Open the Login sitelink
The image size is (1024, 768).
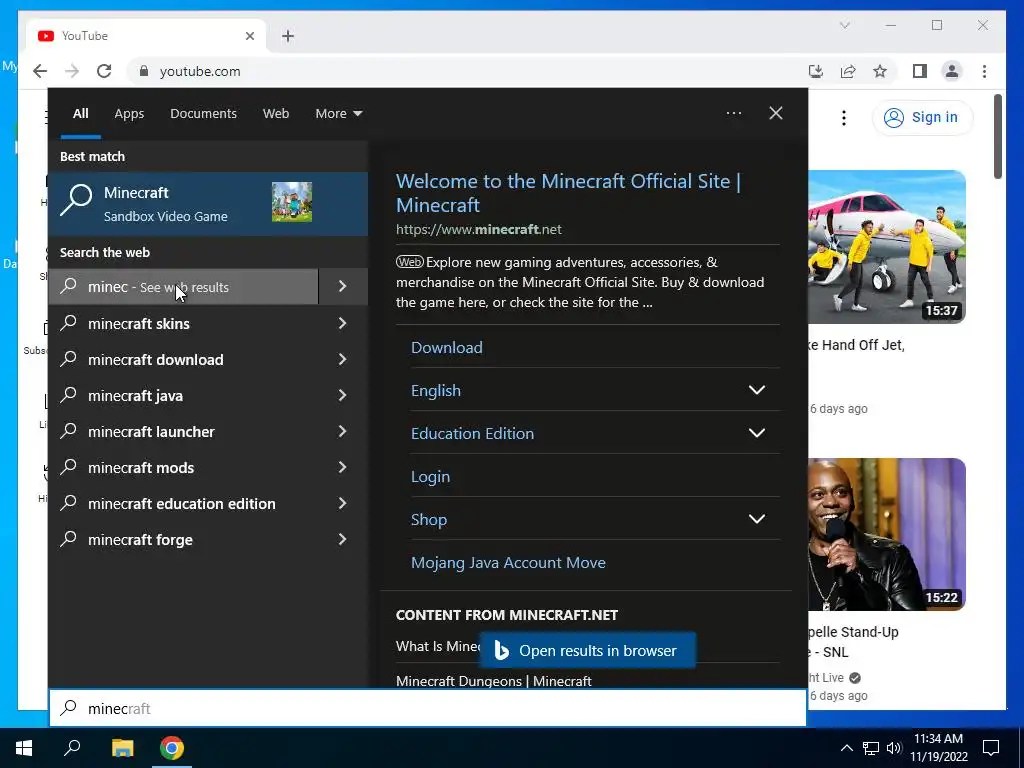pos(430,477)
